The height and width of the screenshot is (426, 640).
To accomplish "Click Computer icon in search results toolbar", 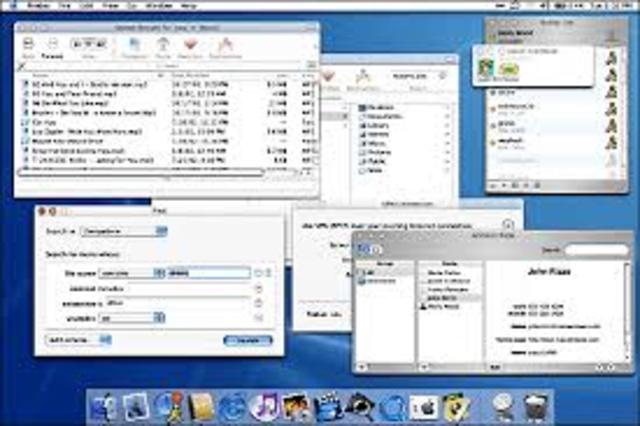I will coord(135,48).
